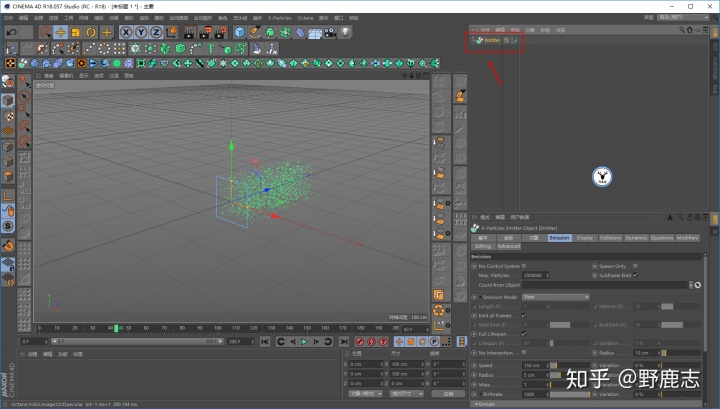
Task: Click timeline playhead at frame 43
Action: click(116, 328)
